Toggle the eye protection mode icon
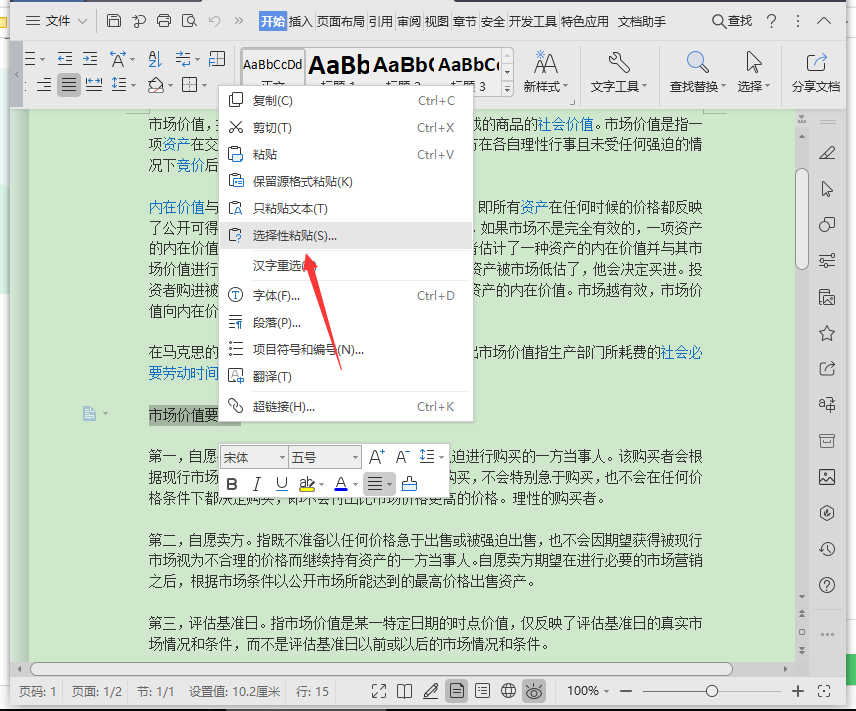856x711 pixels. coord(534,691)
